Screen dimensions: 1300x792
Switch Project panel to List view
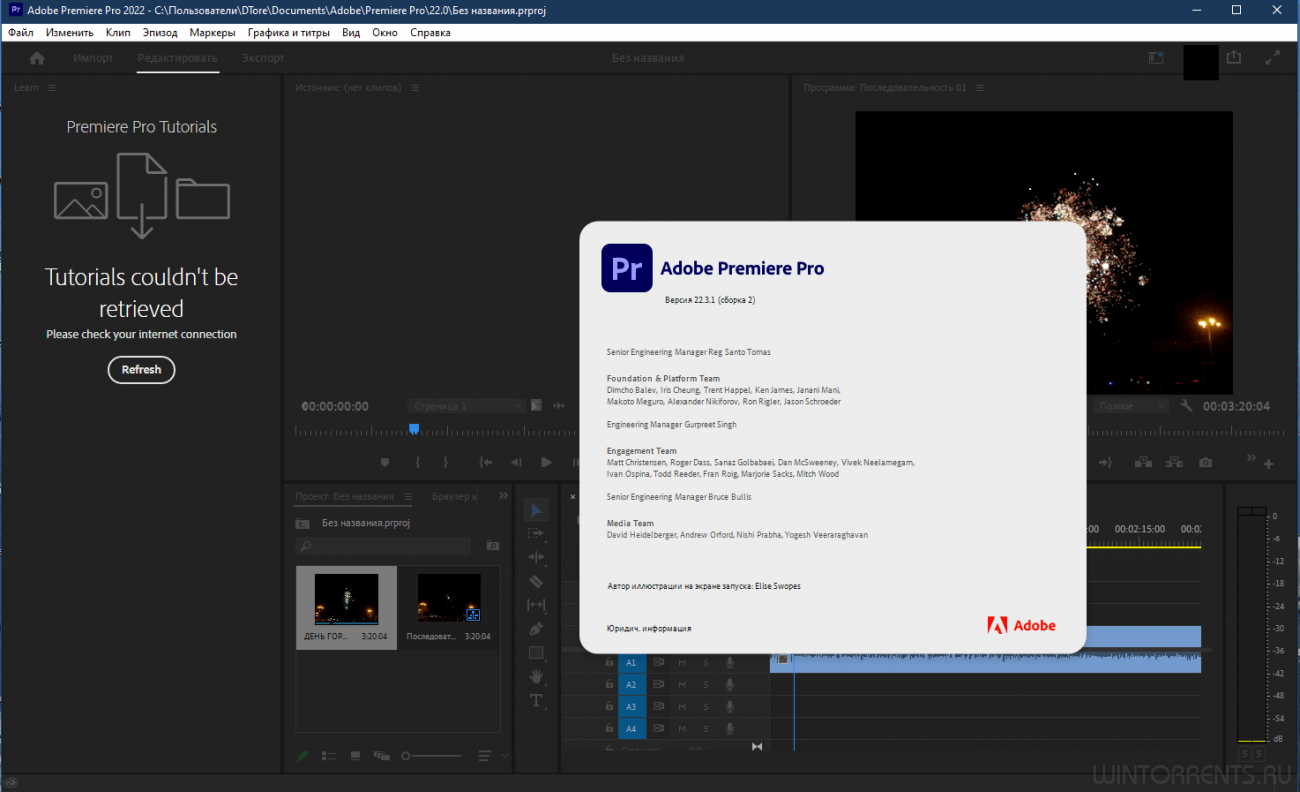329,756
